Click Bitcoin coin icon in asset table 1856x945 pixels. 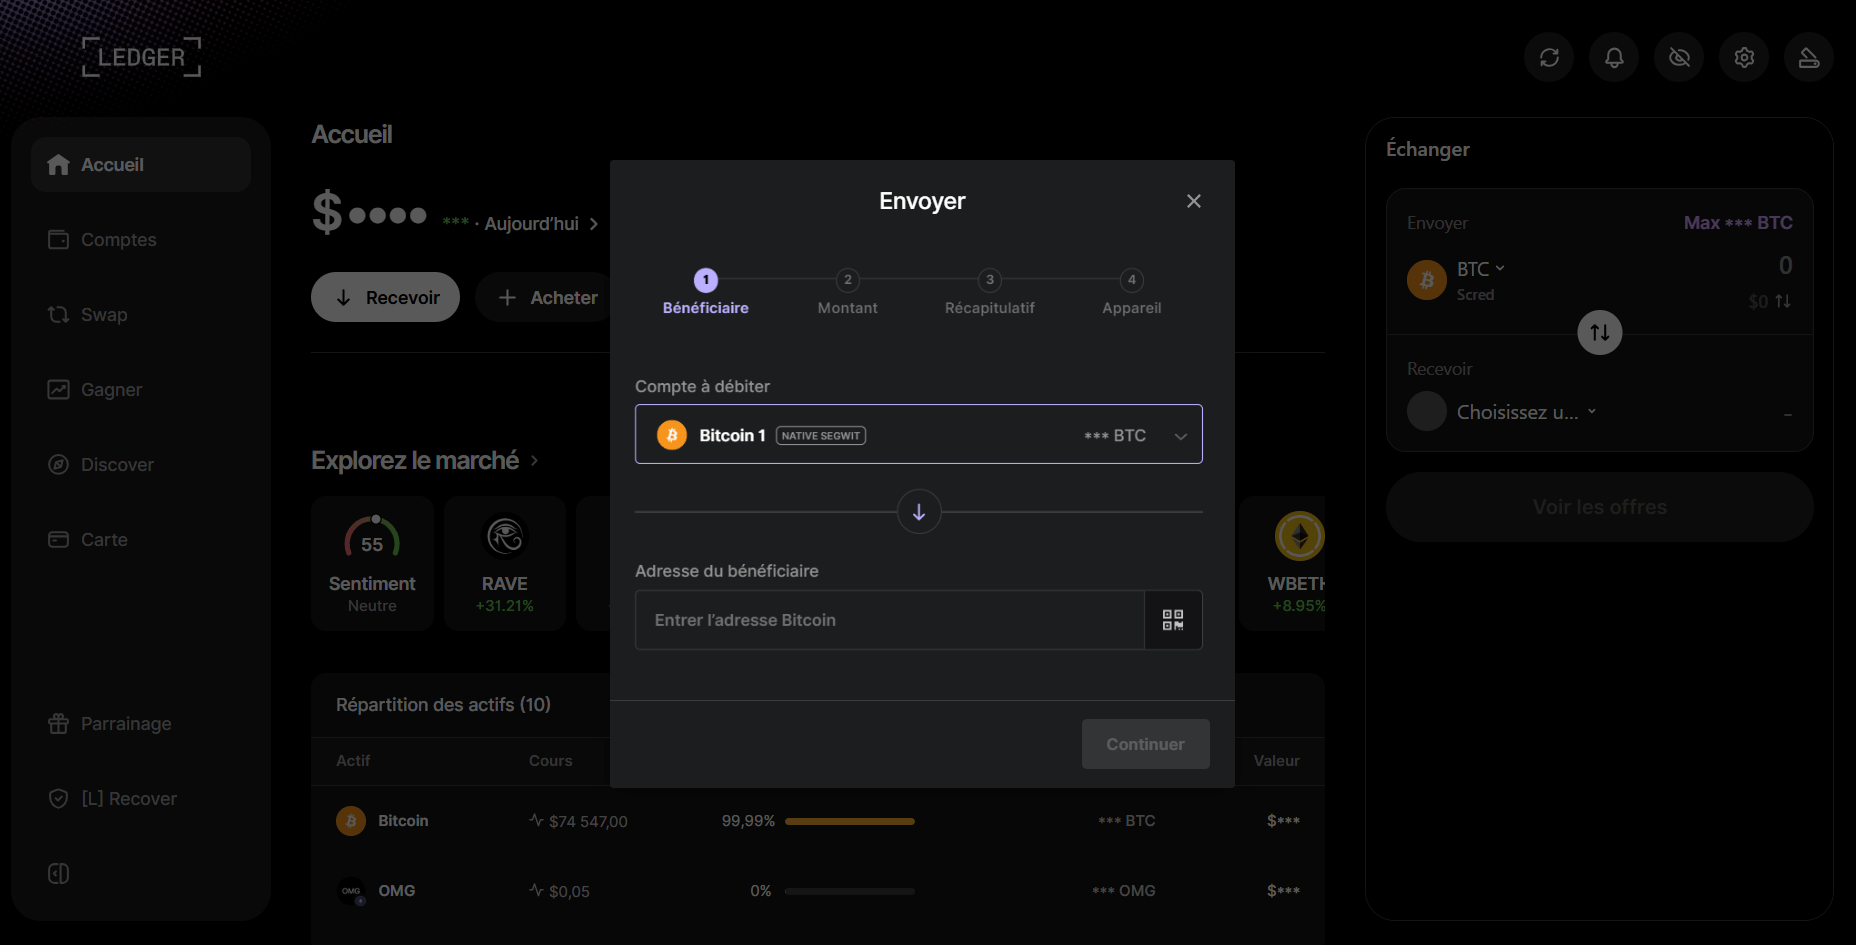coord(351,821)
